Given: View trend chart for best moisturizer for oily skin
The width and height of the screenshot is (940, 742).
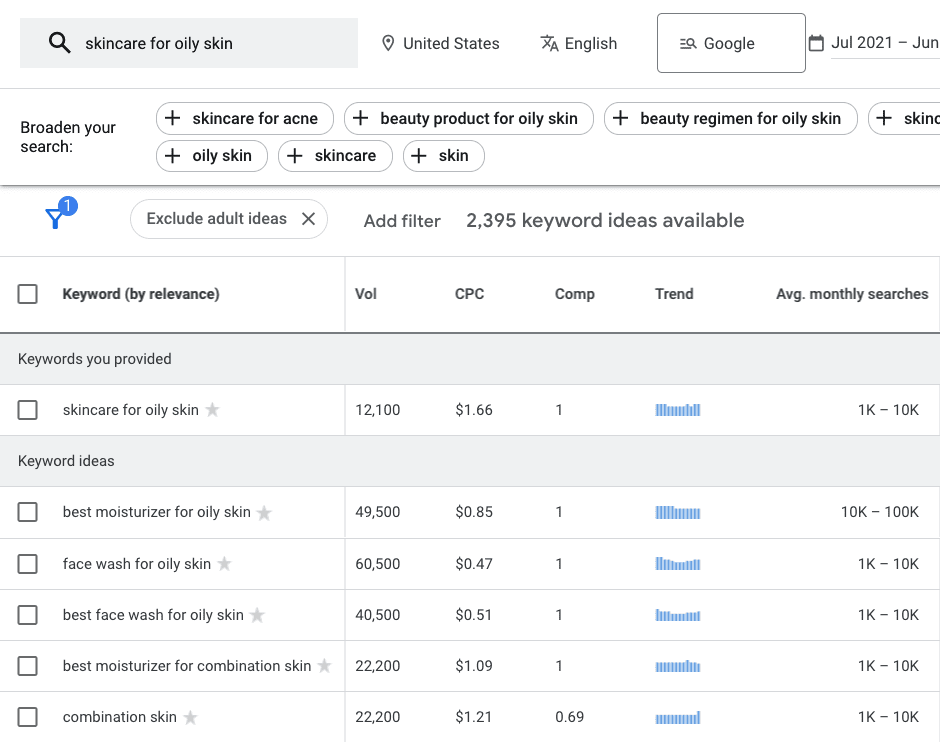Looking at the screenshot, I should click(x=677, y=512).
